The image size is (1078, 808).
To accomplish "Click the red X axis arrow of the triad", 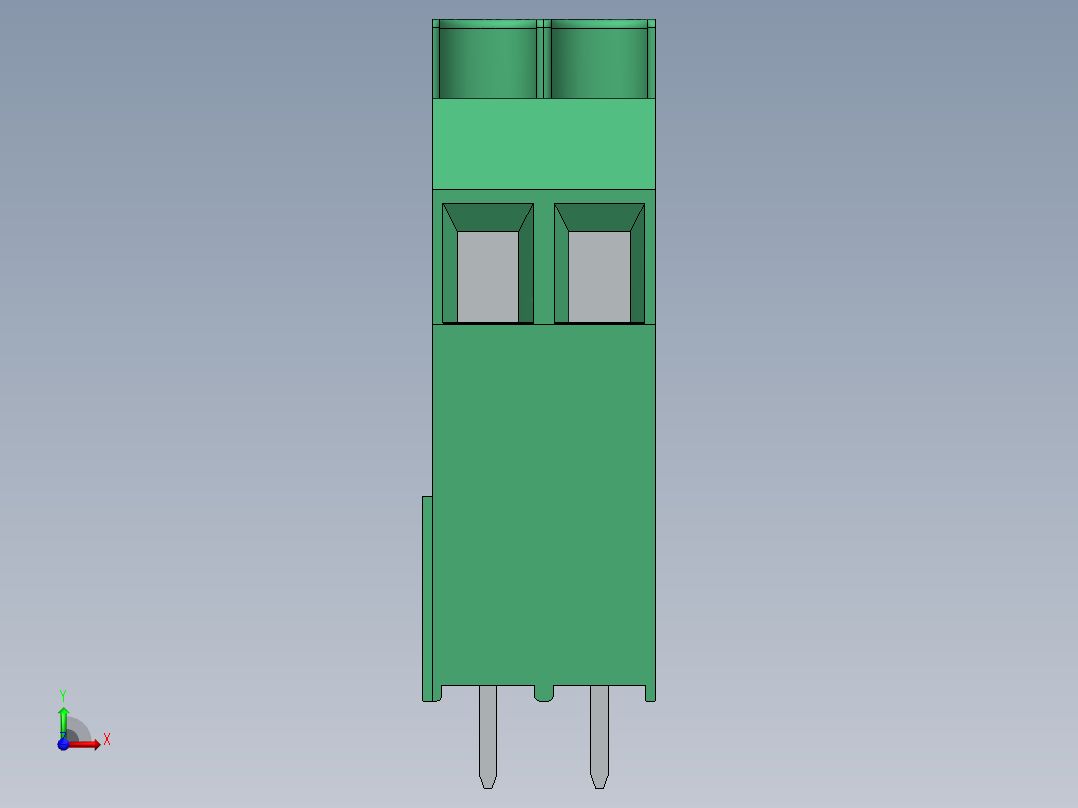I will 84,744.
